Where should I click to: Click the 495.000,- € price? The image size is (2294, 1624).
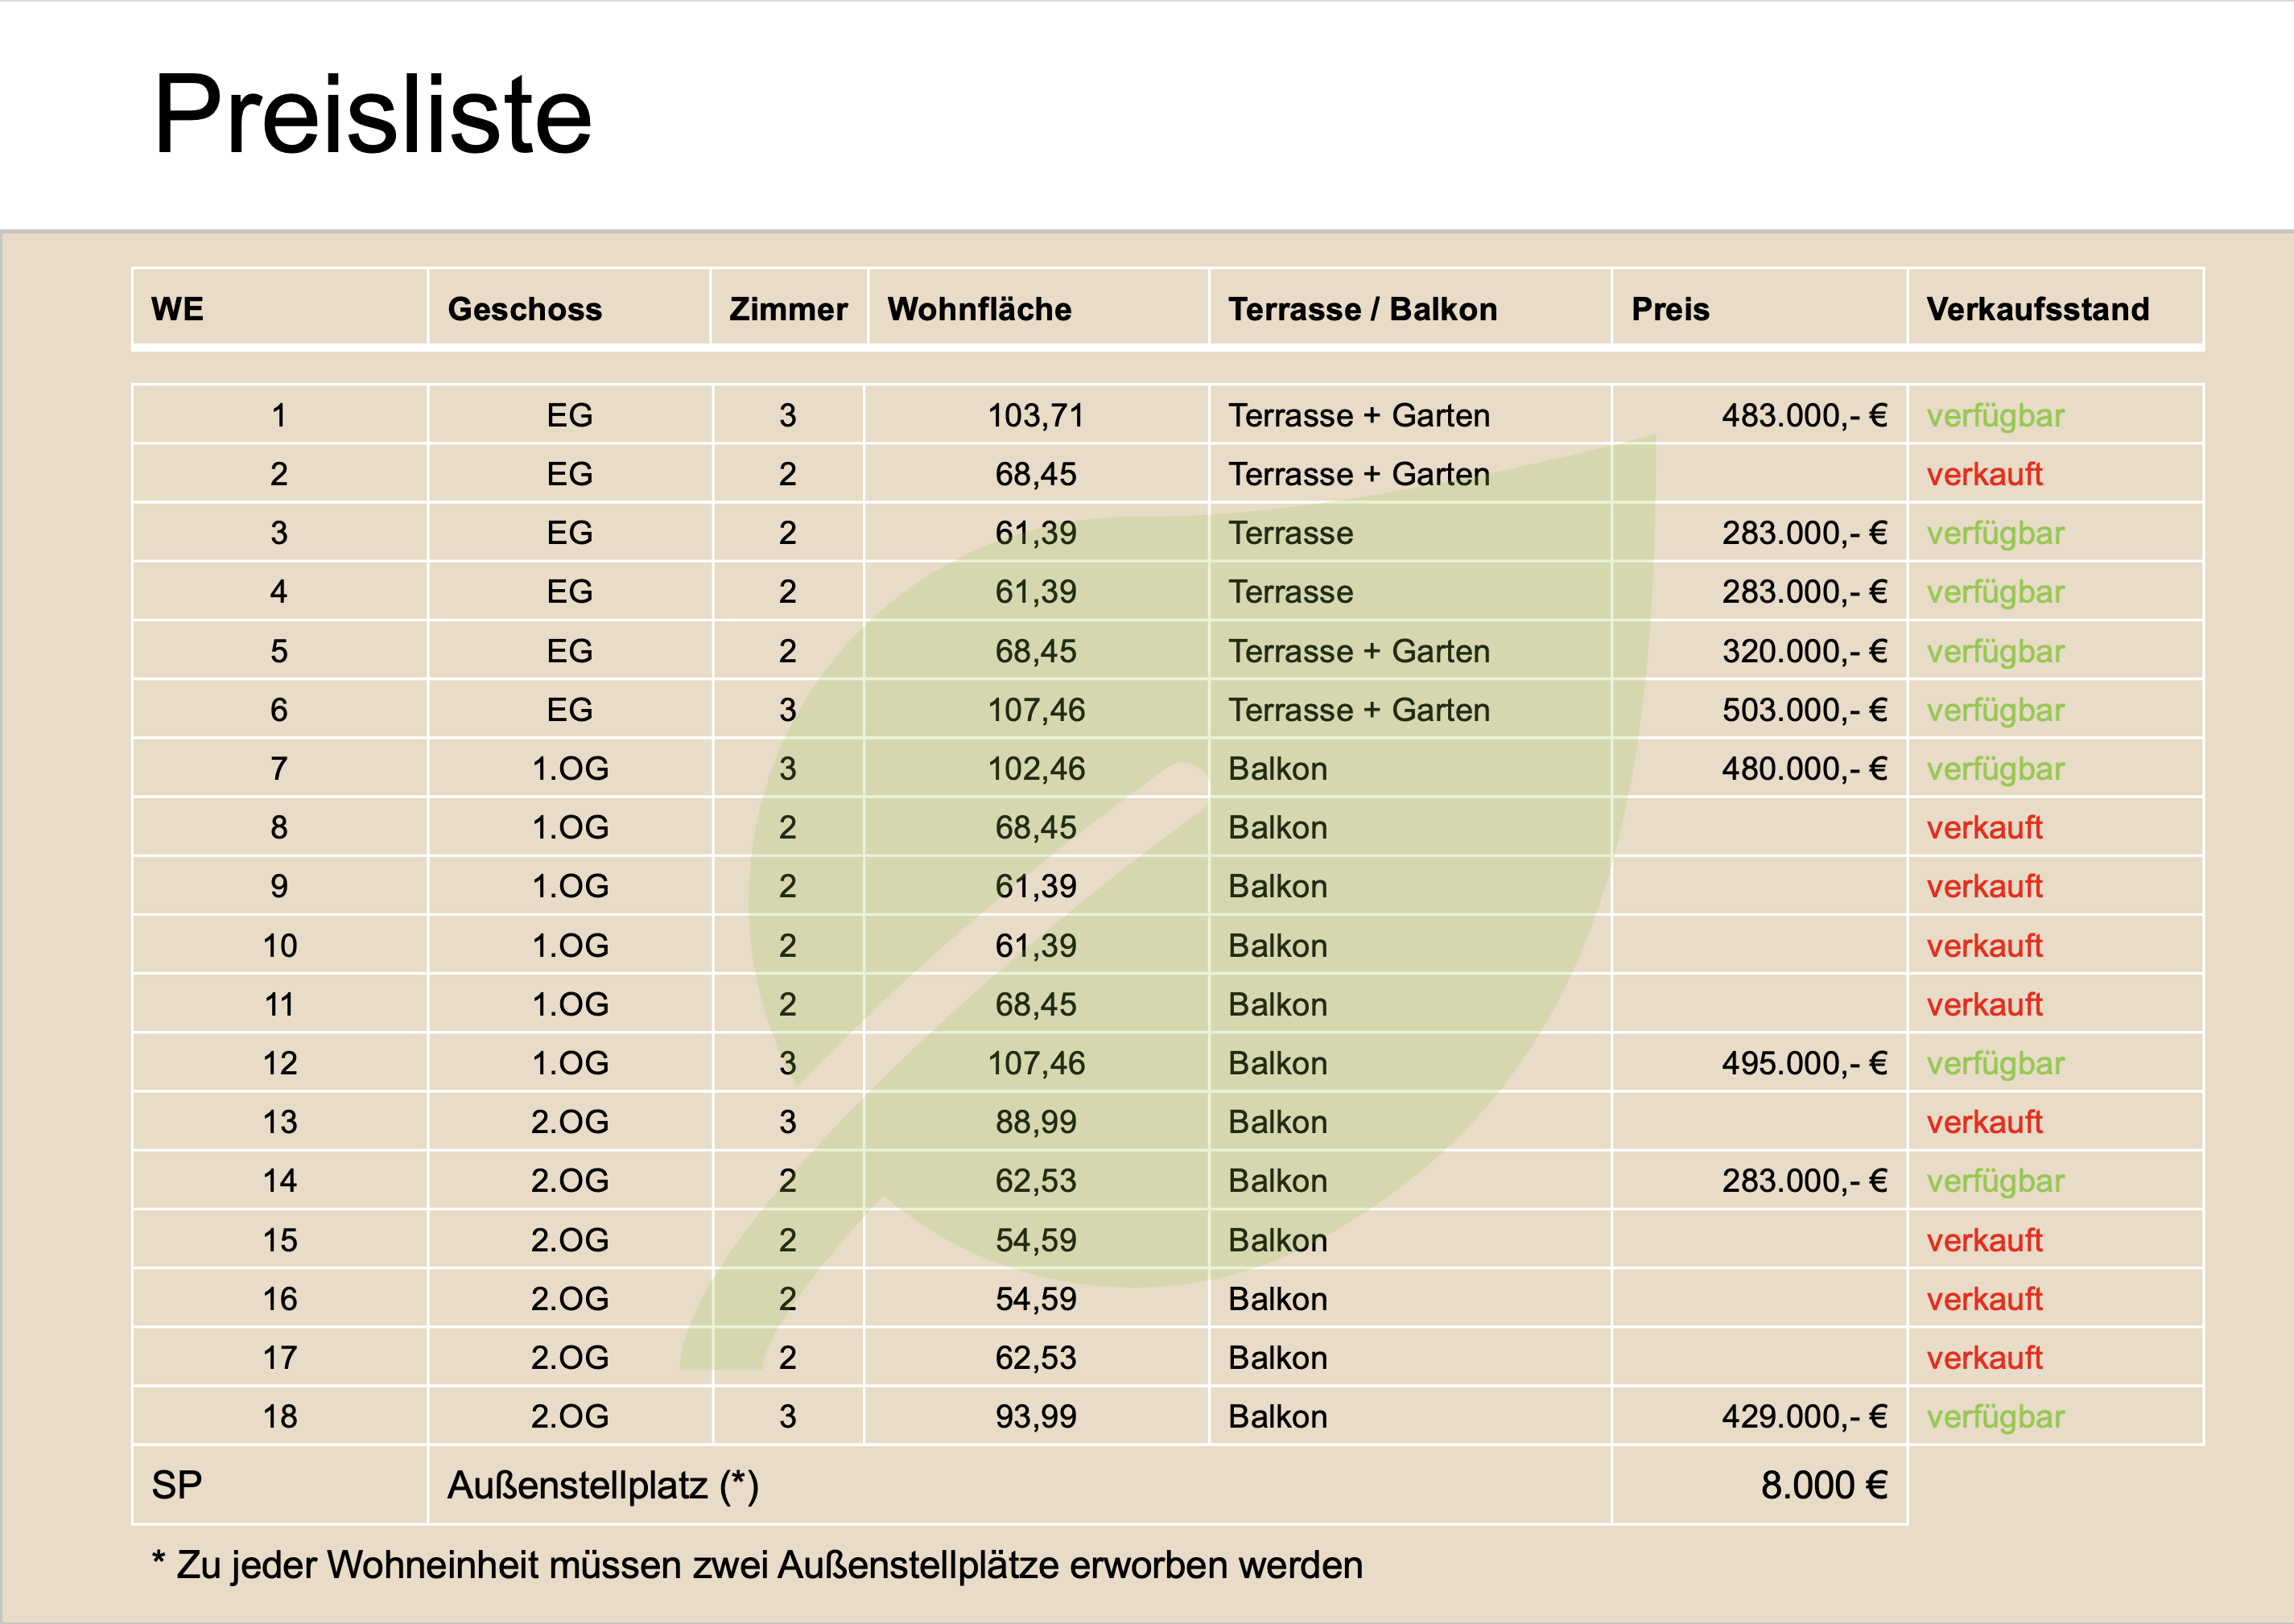coord(1804,1063)
